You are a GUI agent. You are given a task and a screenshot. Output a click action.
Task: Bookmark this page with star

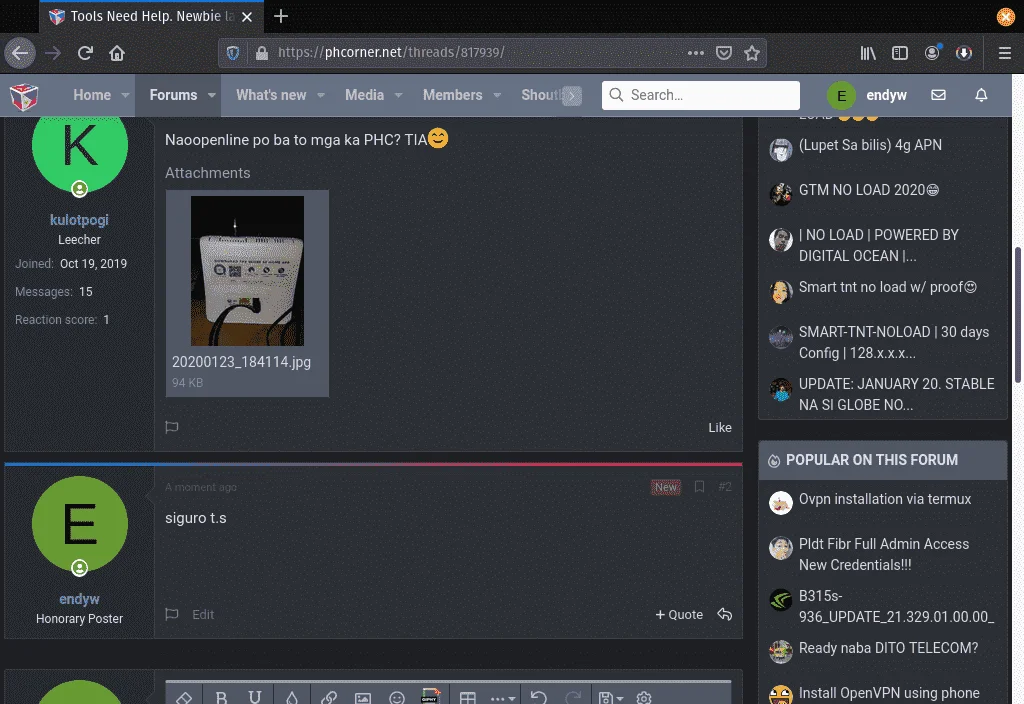click(752, 53)
